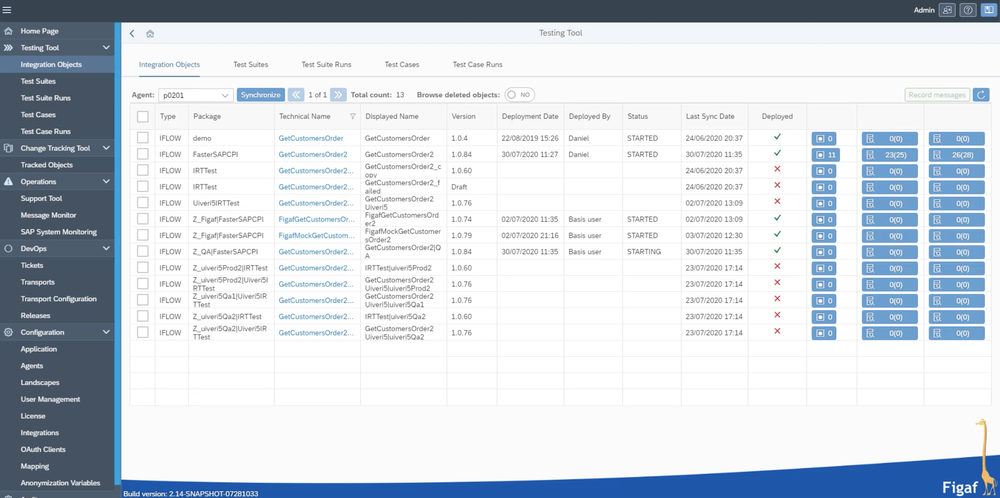The height and width of the screenshot is (498, 1000).
Task: Click the DevOps circle icon in the sidebar
Action: point(8,249)
